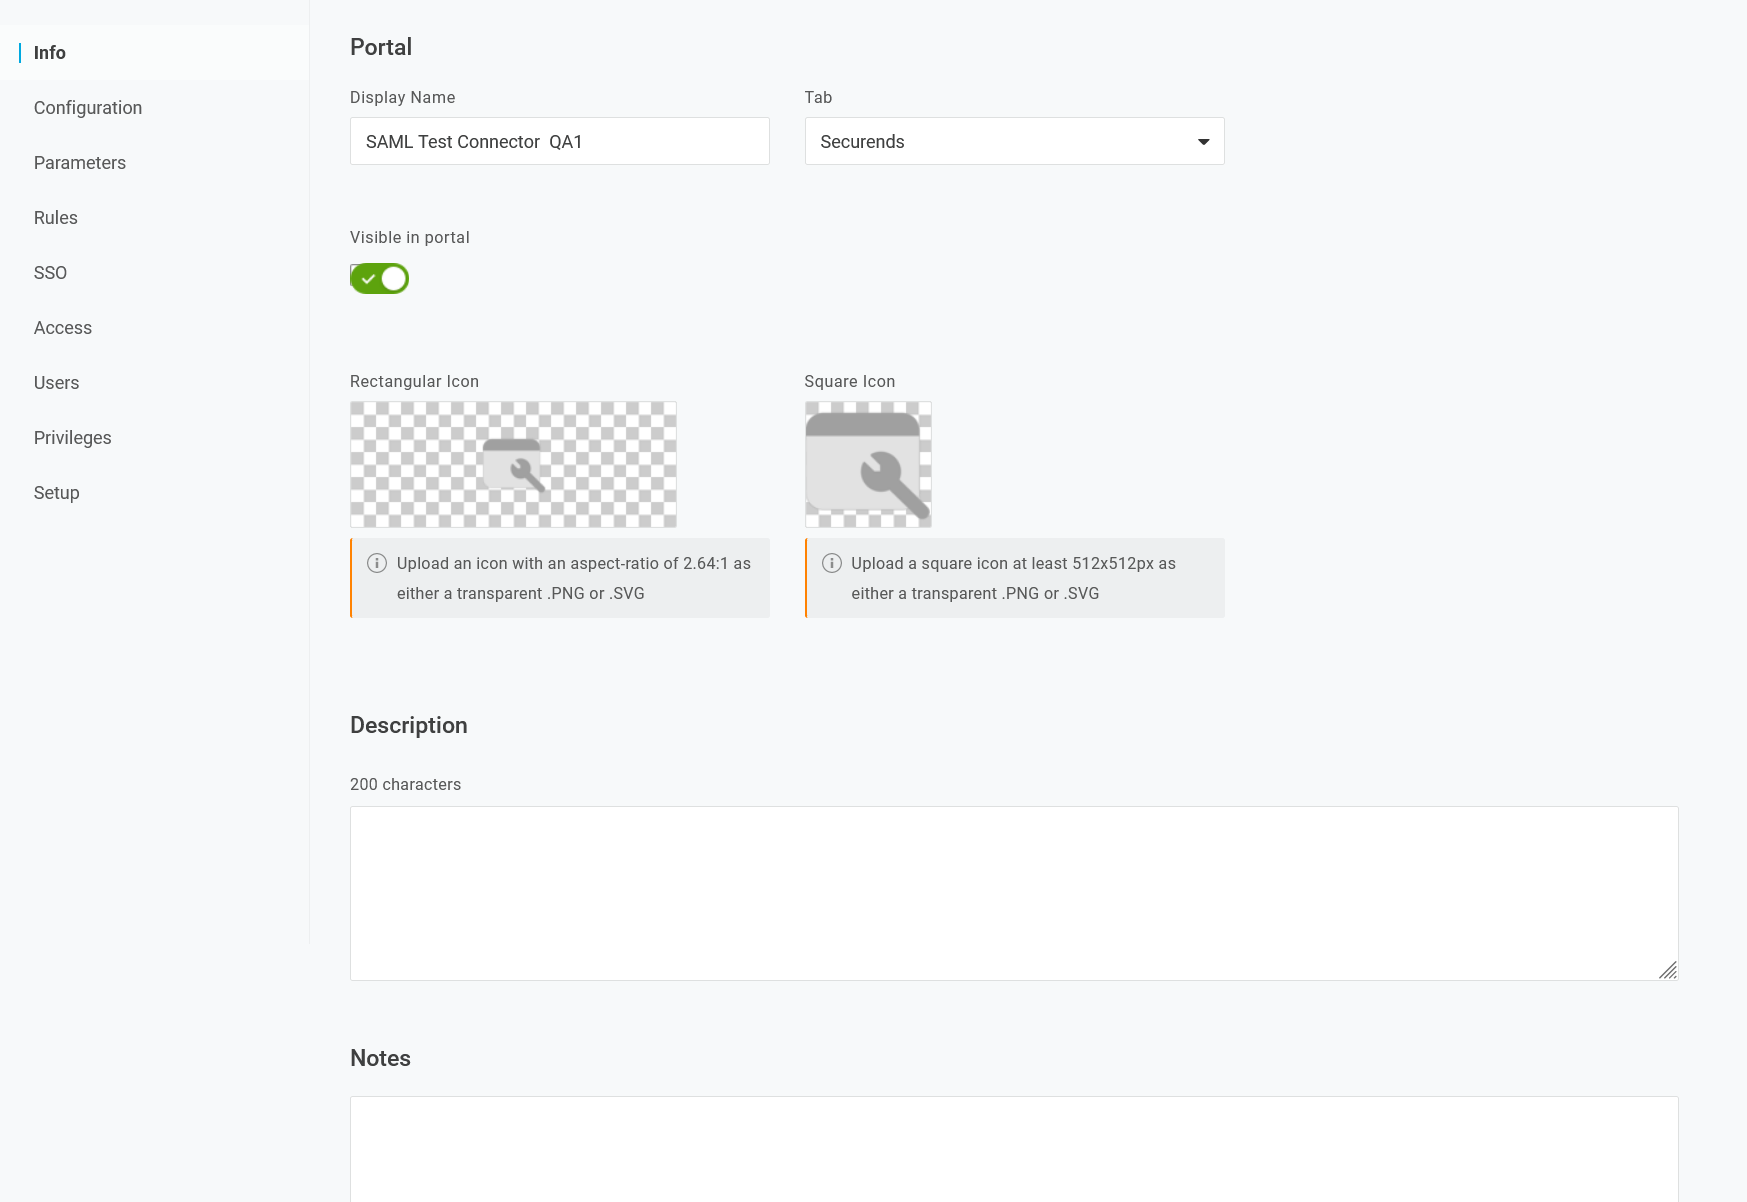1747x1202 pixels.
Task: Switch to the Configuration section
Action: click(x=88, y=107)
